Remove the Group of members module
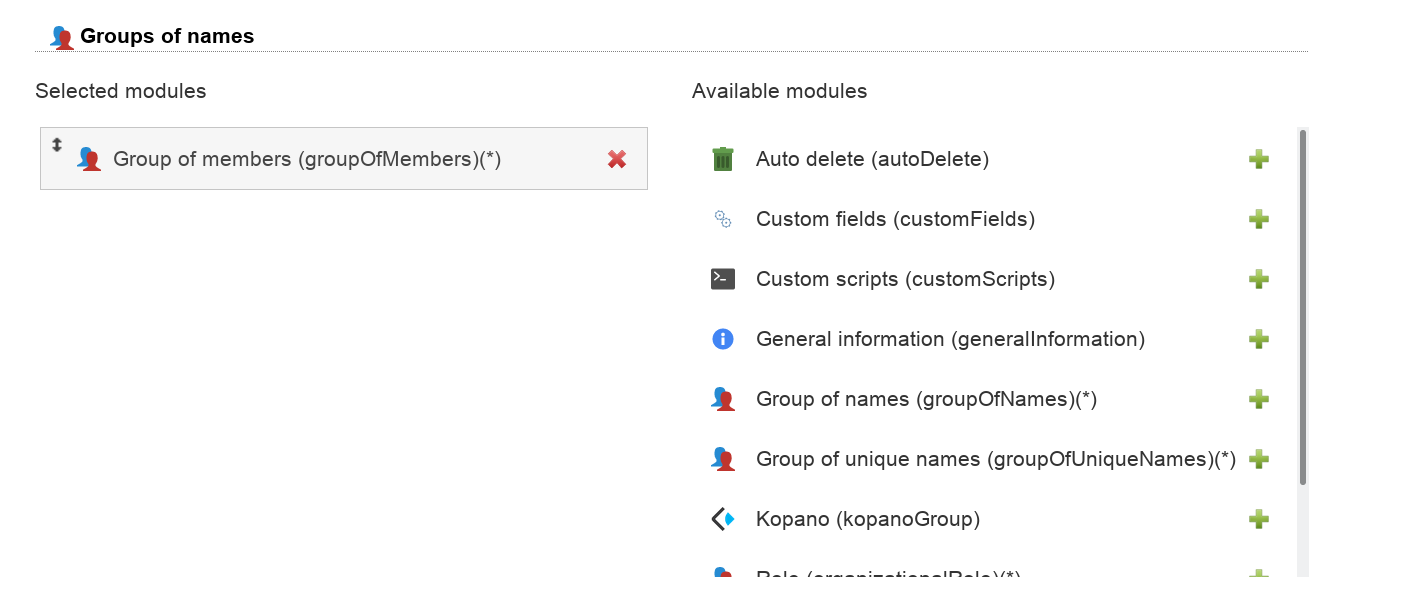This screenshot has height=606, width=1413. click(617, 159)
